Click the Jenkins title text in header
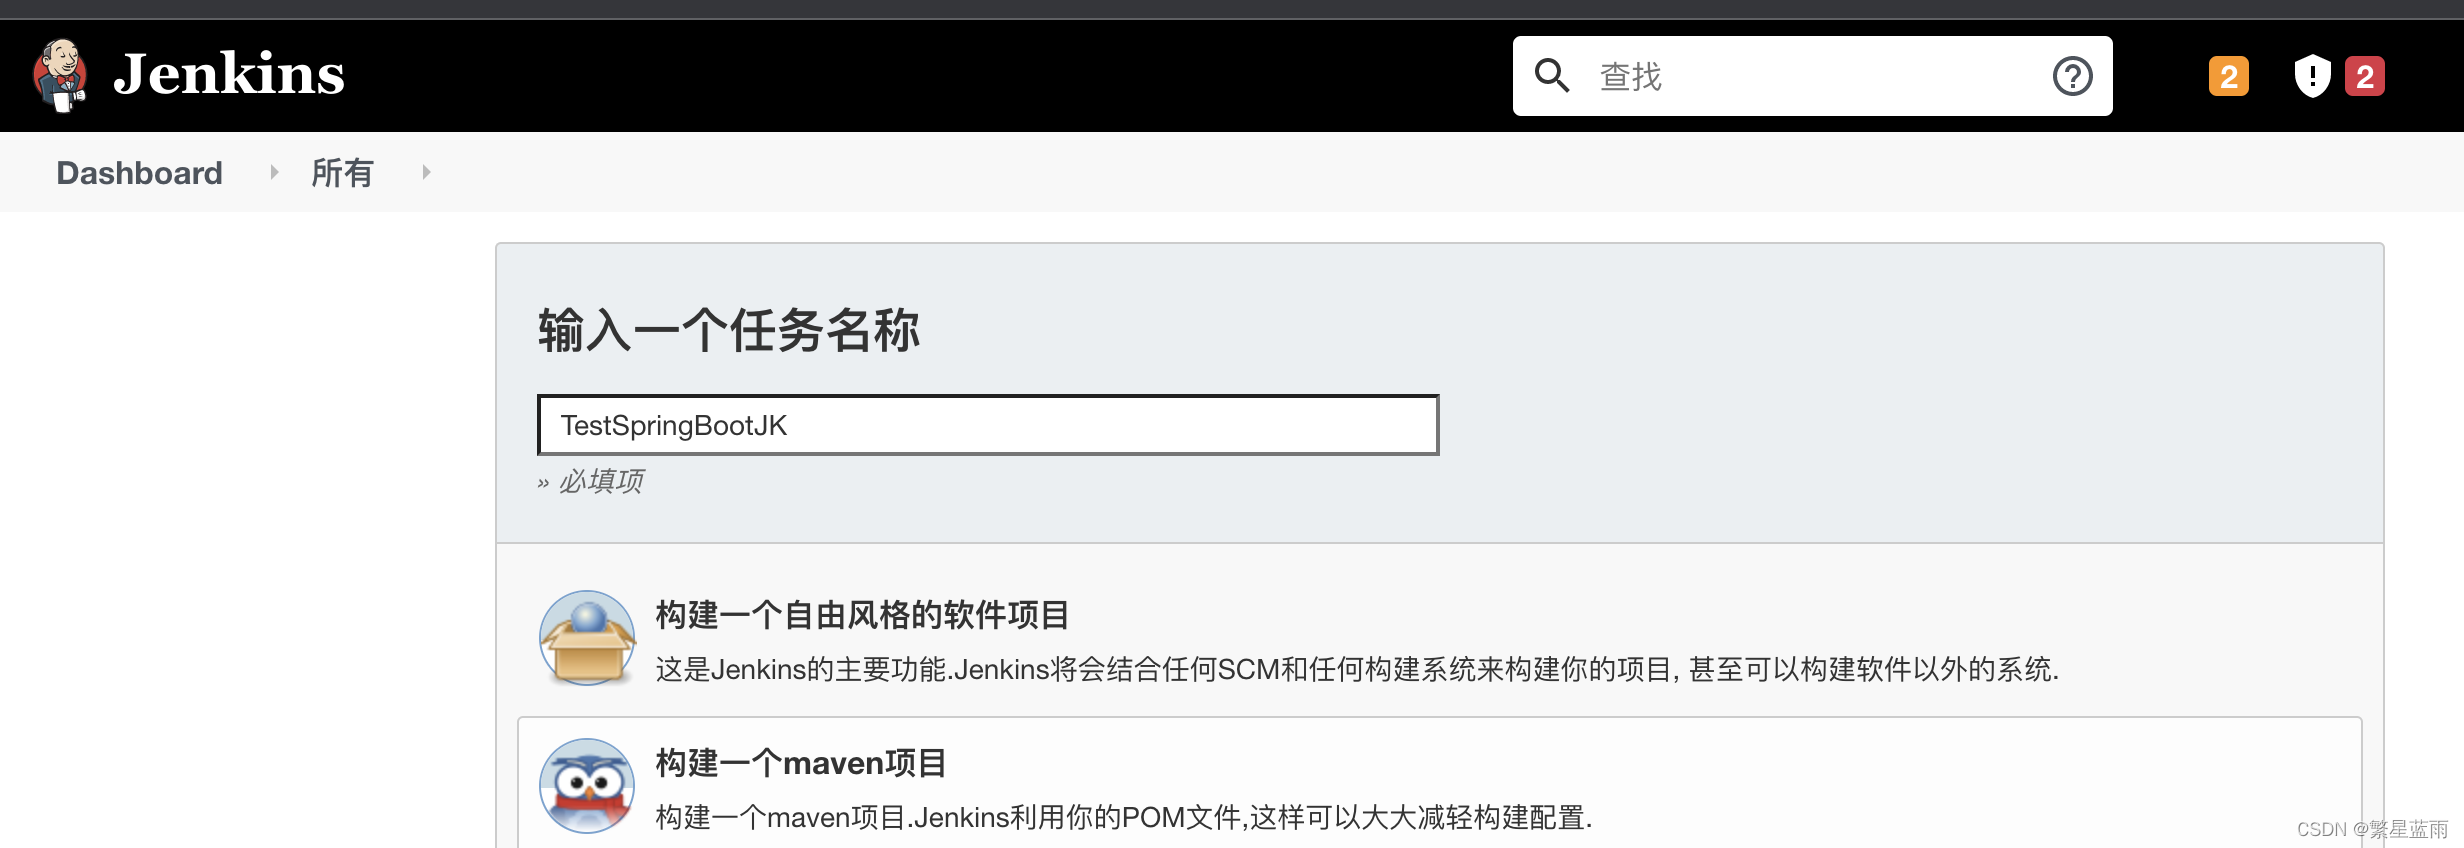2464x848 pixels. [229, 75]
